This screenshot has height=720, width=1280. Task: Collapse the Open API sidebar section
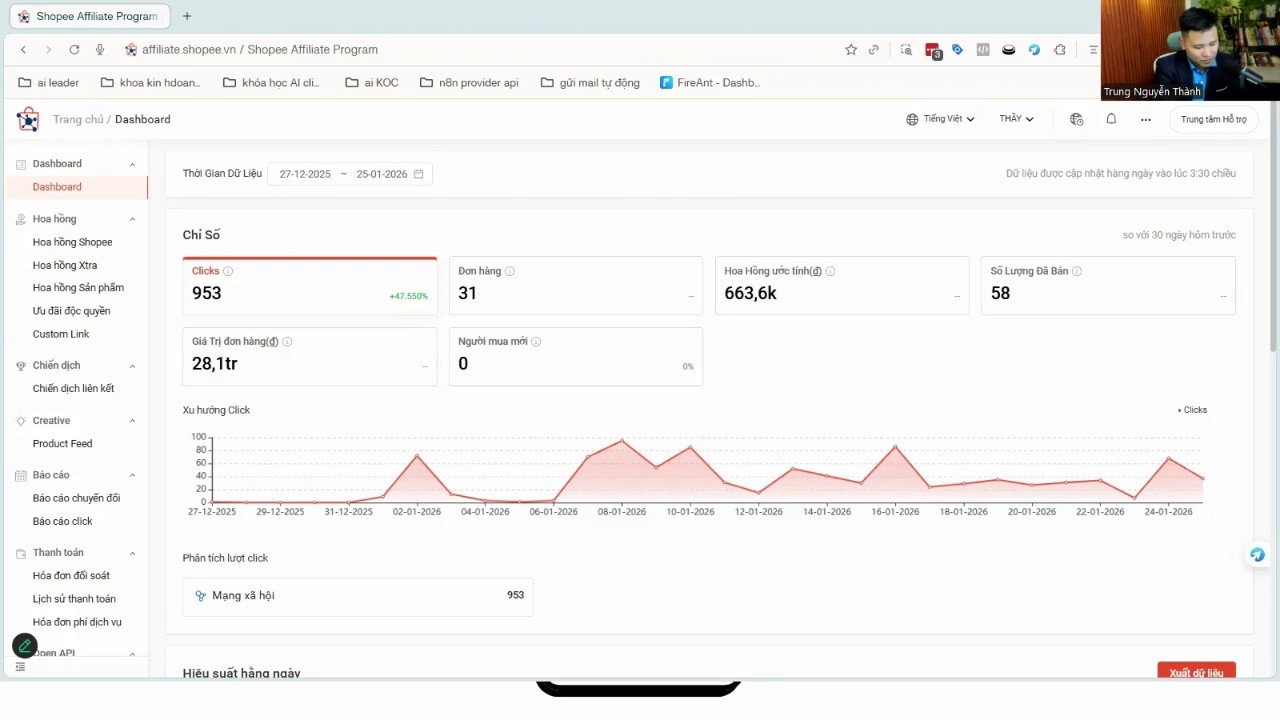pyautogui.click(x=132, y=654)
